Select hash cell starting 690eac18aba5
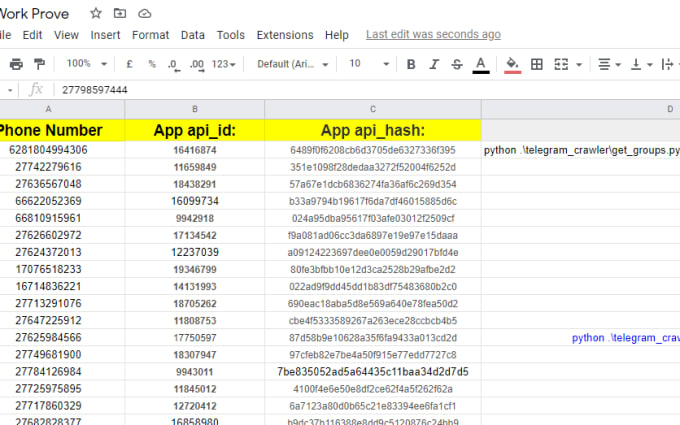The height and width of the screenshot is (425, 680). 373,304
